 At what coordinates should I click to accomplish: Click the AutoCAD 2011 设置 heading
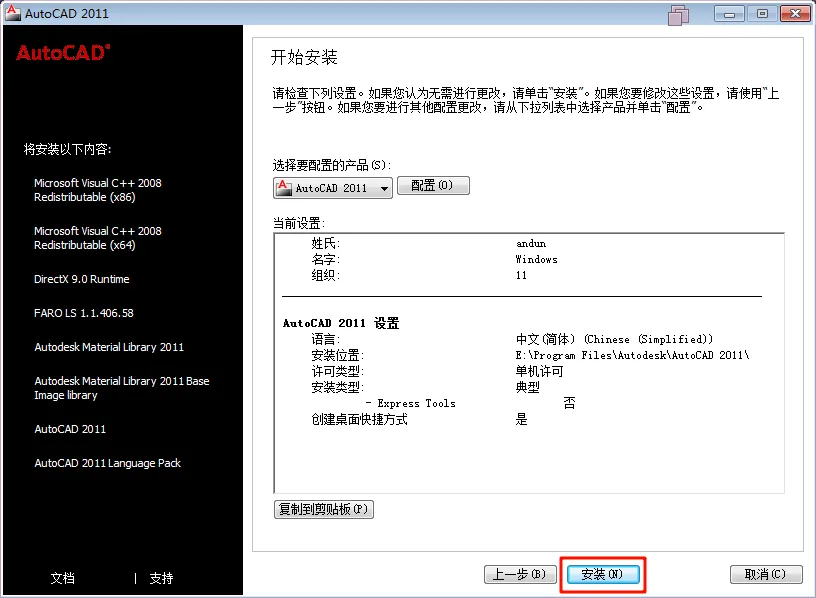pos(341,323)
